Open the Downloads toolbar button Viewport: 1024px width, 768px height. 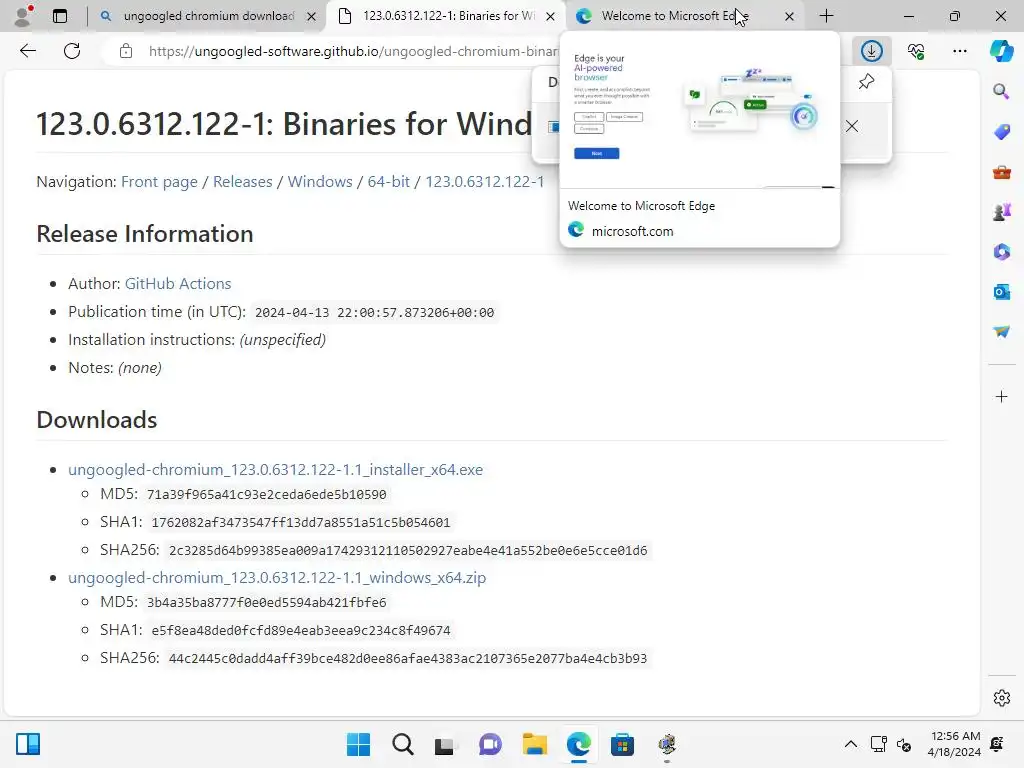872,51
